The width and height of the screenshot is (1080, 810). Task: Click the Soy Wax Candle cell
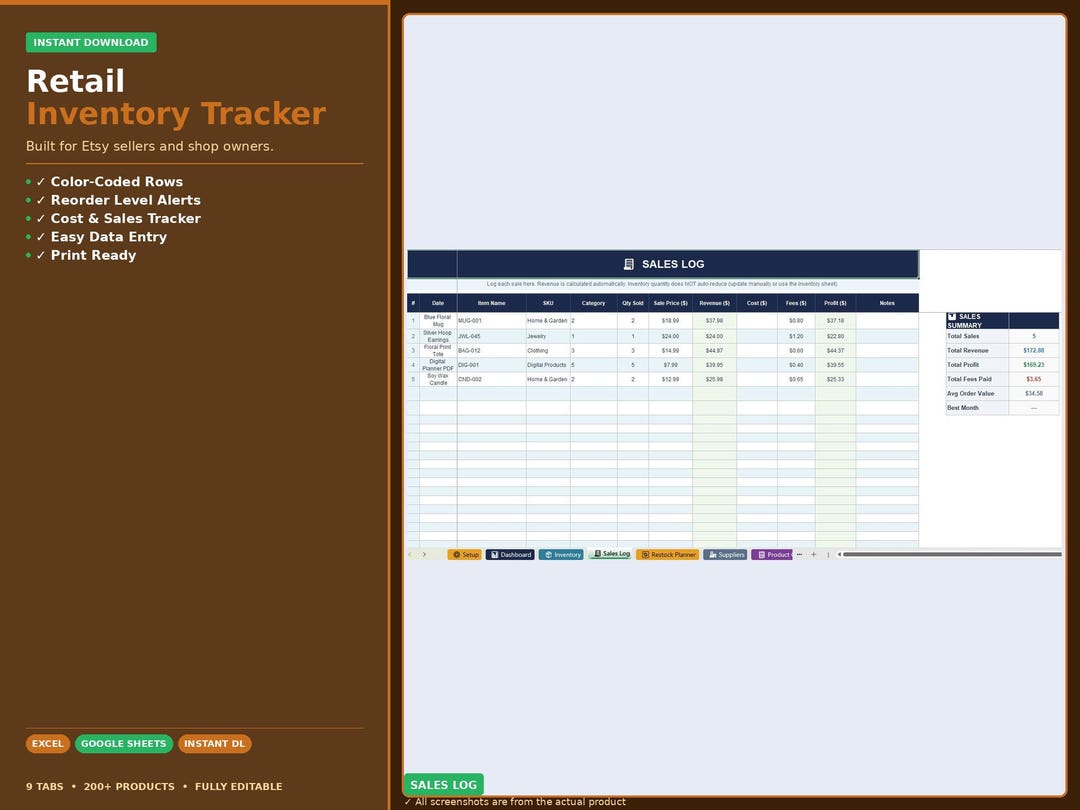coord(438,380)
